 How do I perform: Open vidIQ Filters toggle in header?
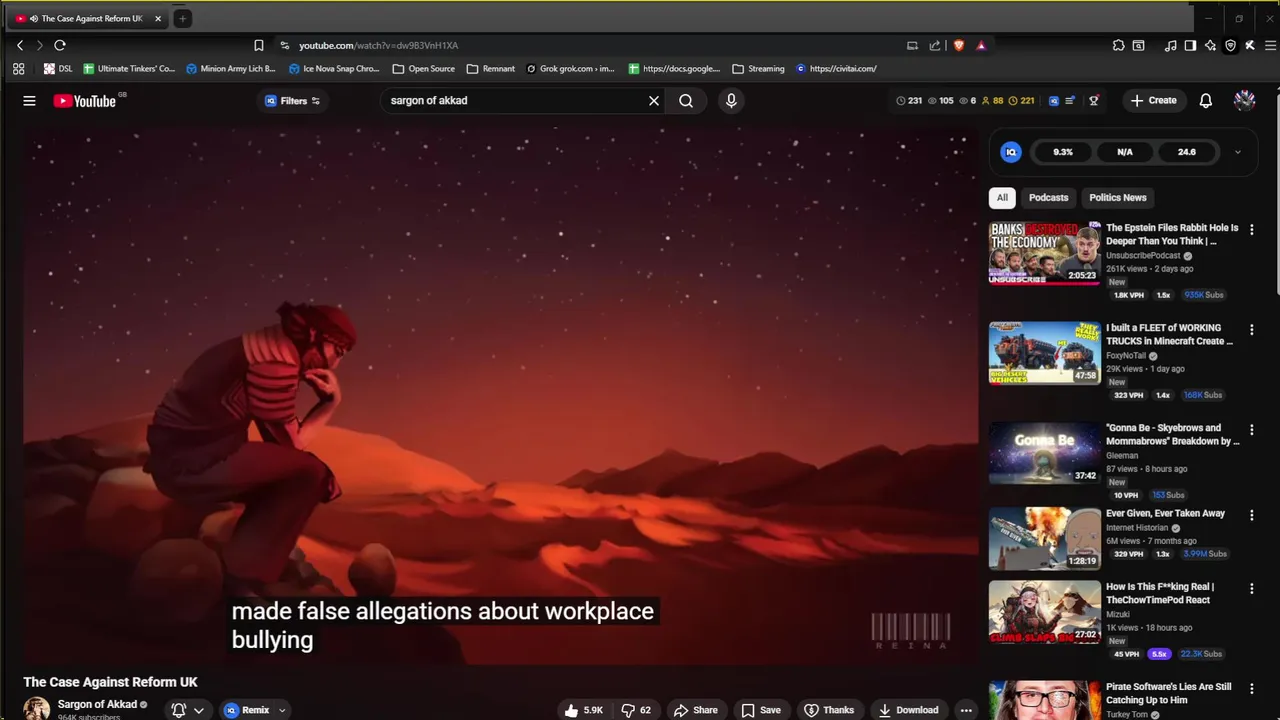(x=292, y=100)
